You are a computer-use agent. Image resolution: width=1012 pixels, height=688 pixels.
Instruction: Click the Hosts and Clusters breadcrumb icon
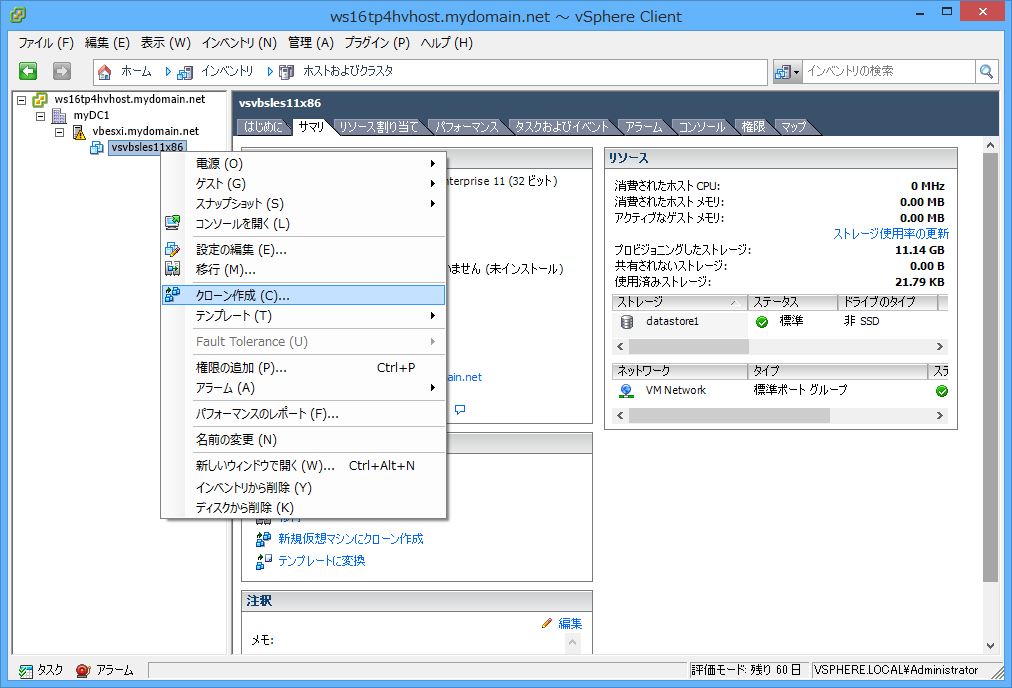pyautogui.click(x=287, y=72)
